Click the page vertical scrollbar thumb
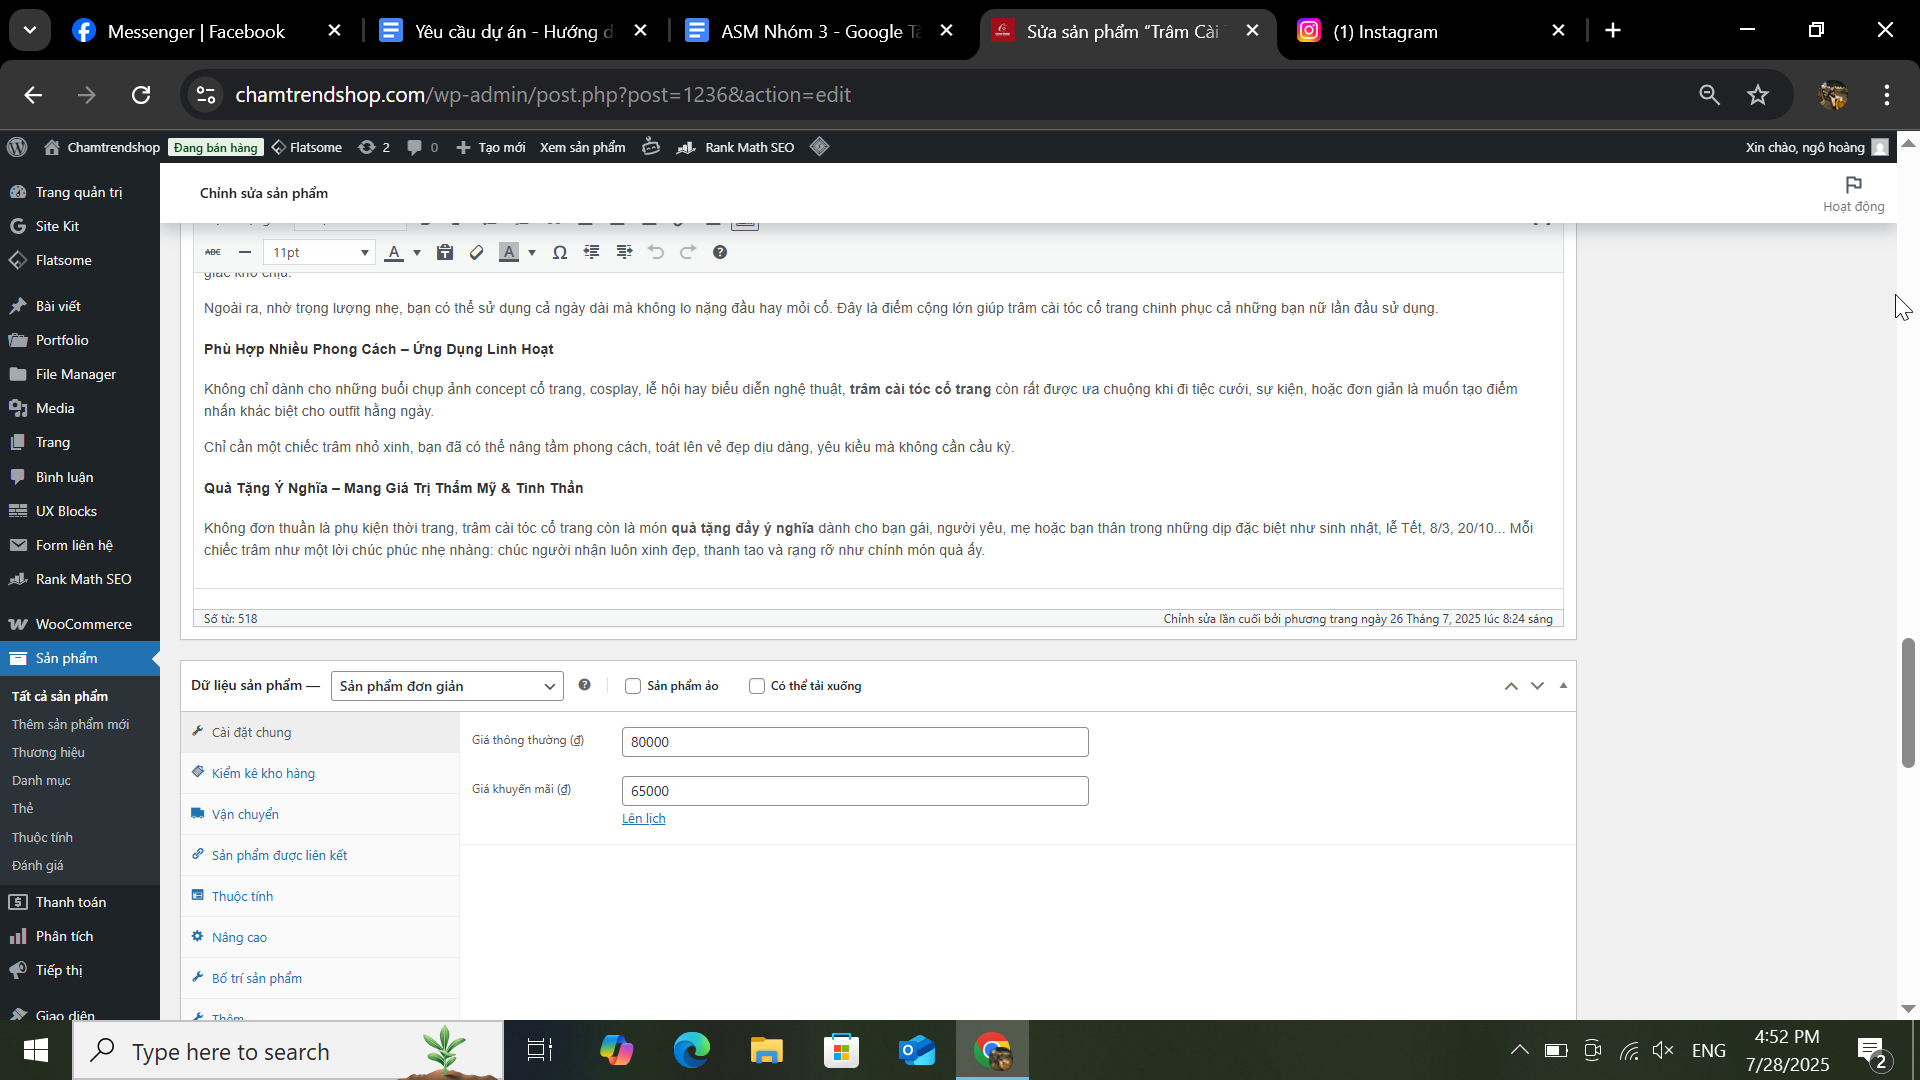 tap(1908, 702)
